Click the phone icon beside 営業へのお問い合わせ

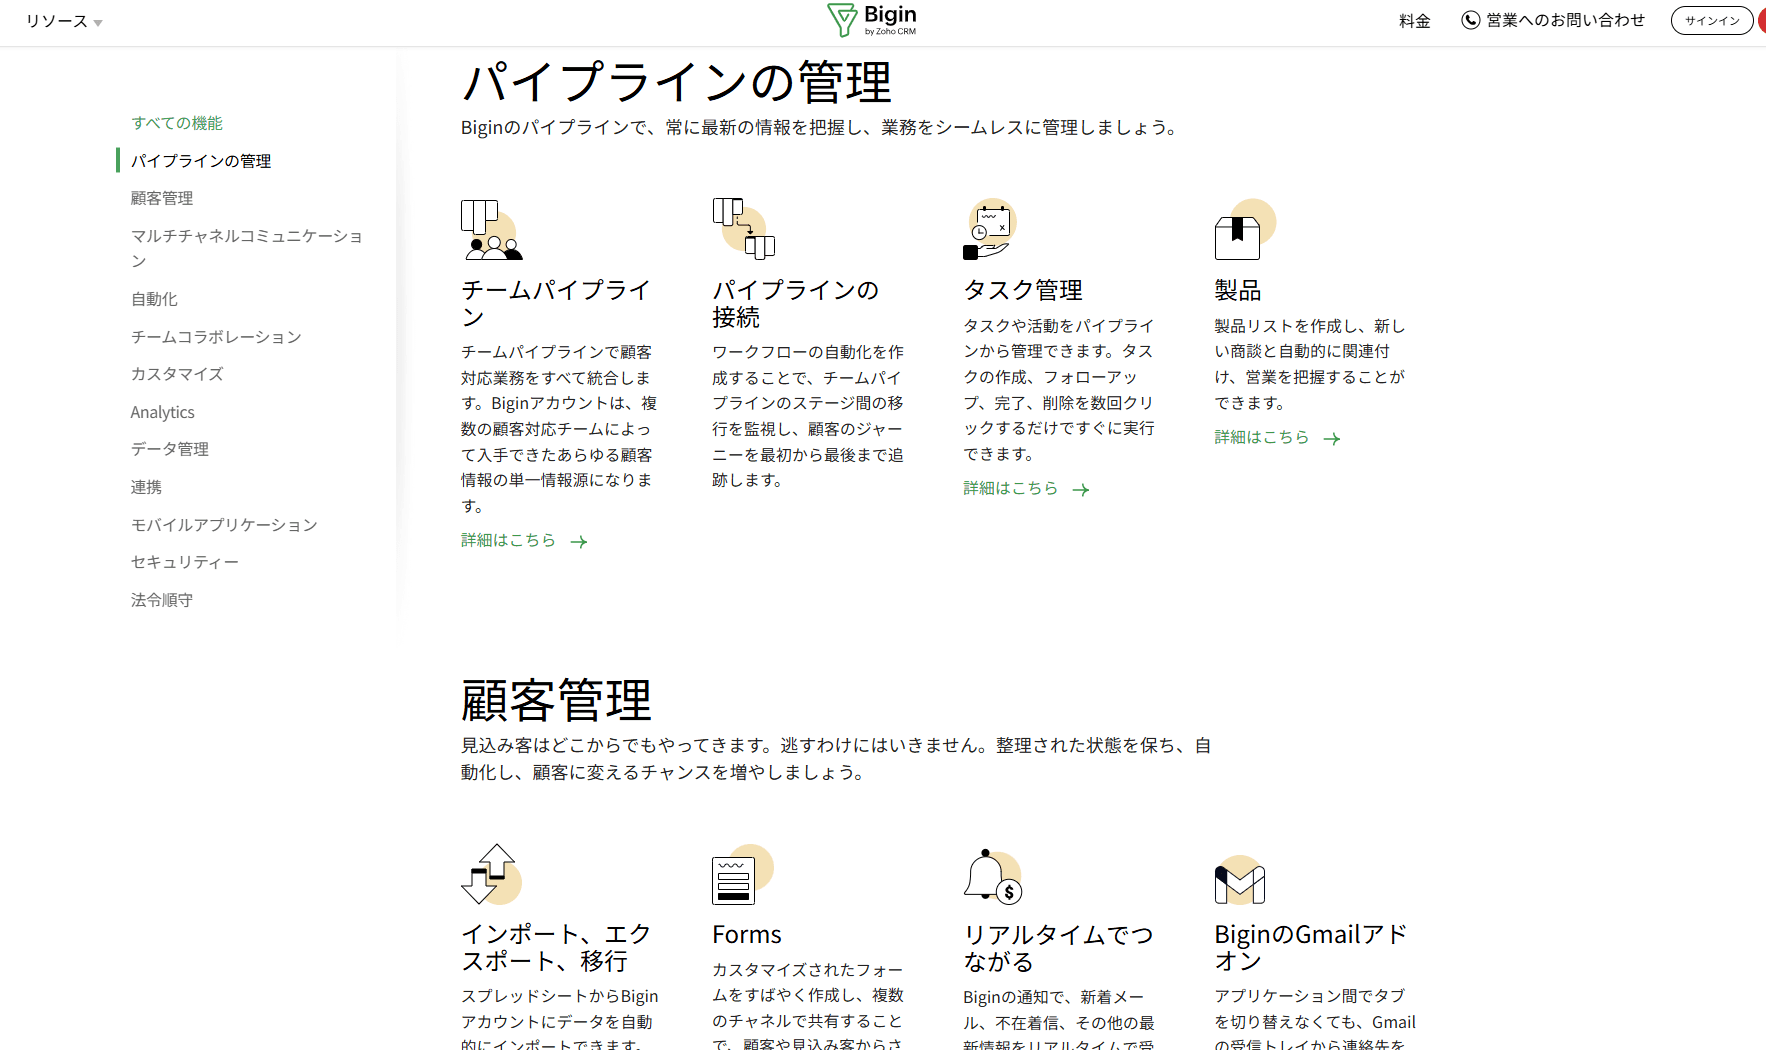point(1470,20)
